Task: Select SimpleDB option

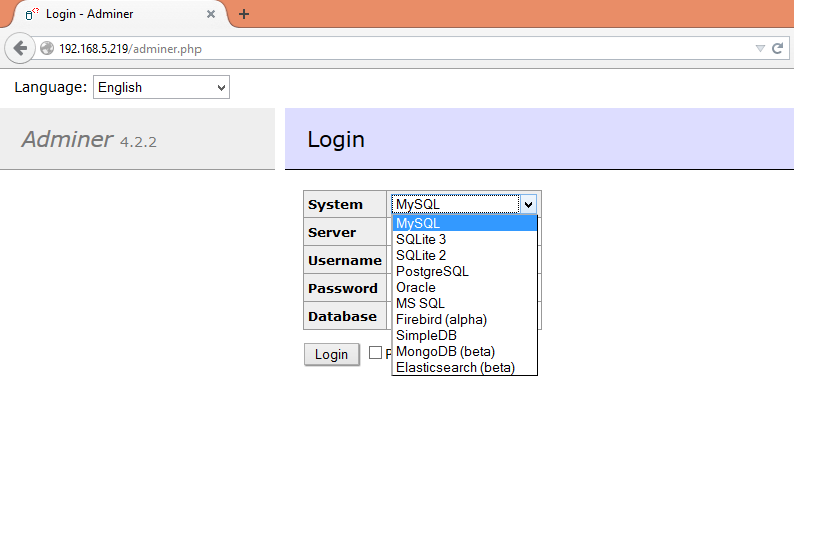Action: [x=464, y=335]
